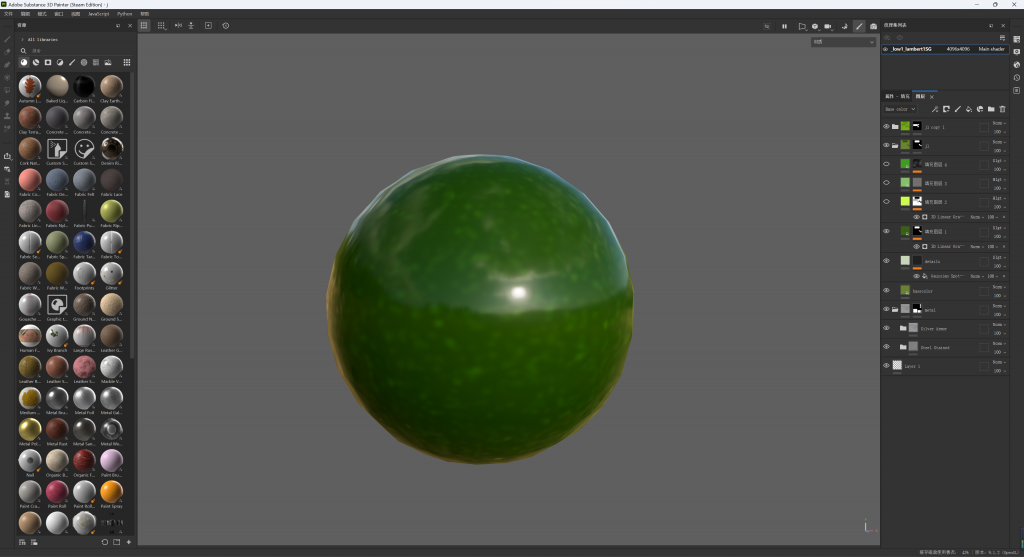Open the fourth menu bar item

tap(59, 14)
